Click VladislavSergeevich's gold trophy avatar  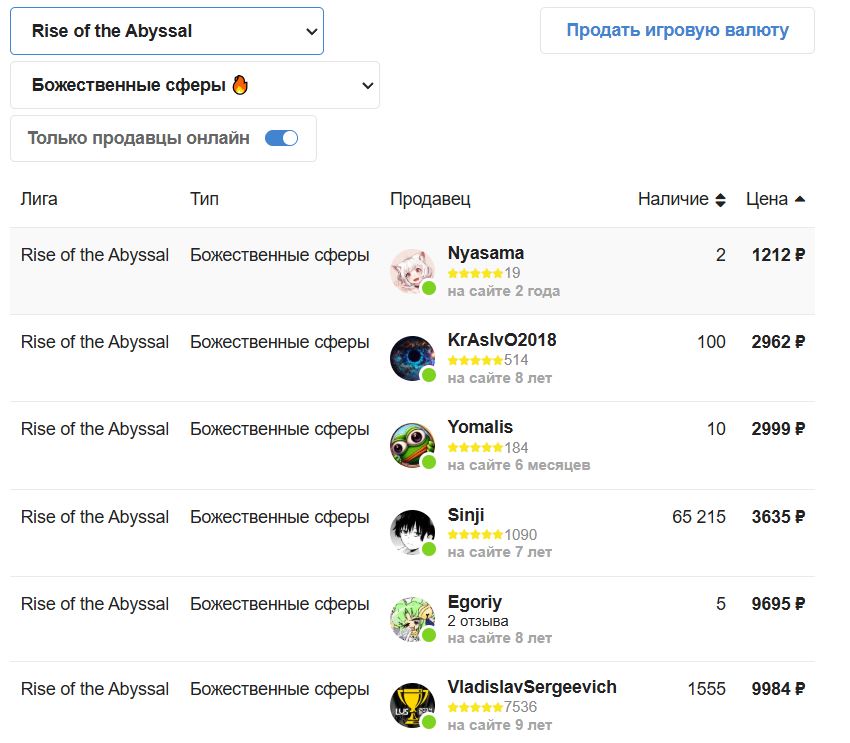click(x=412, y=705)
